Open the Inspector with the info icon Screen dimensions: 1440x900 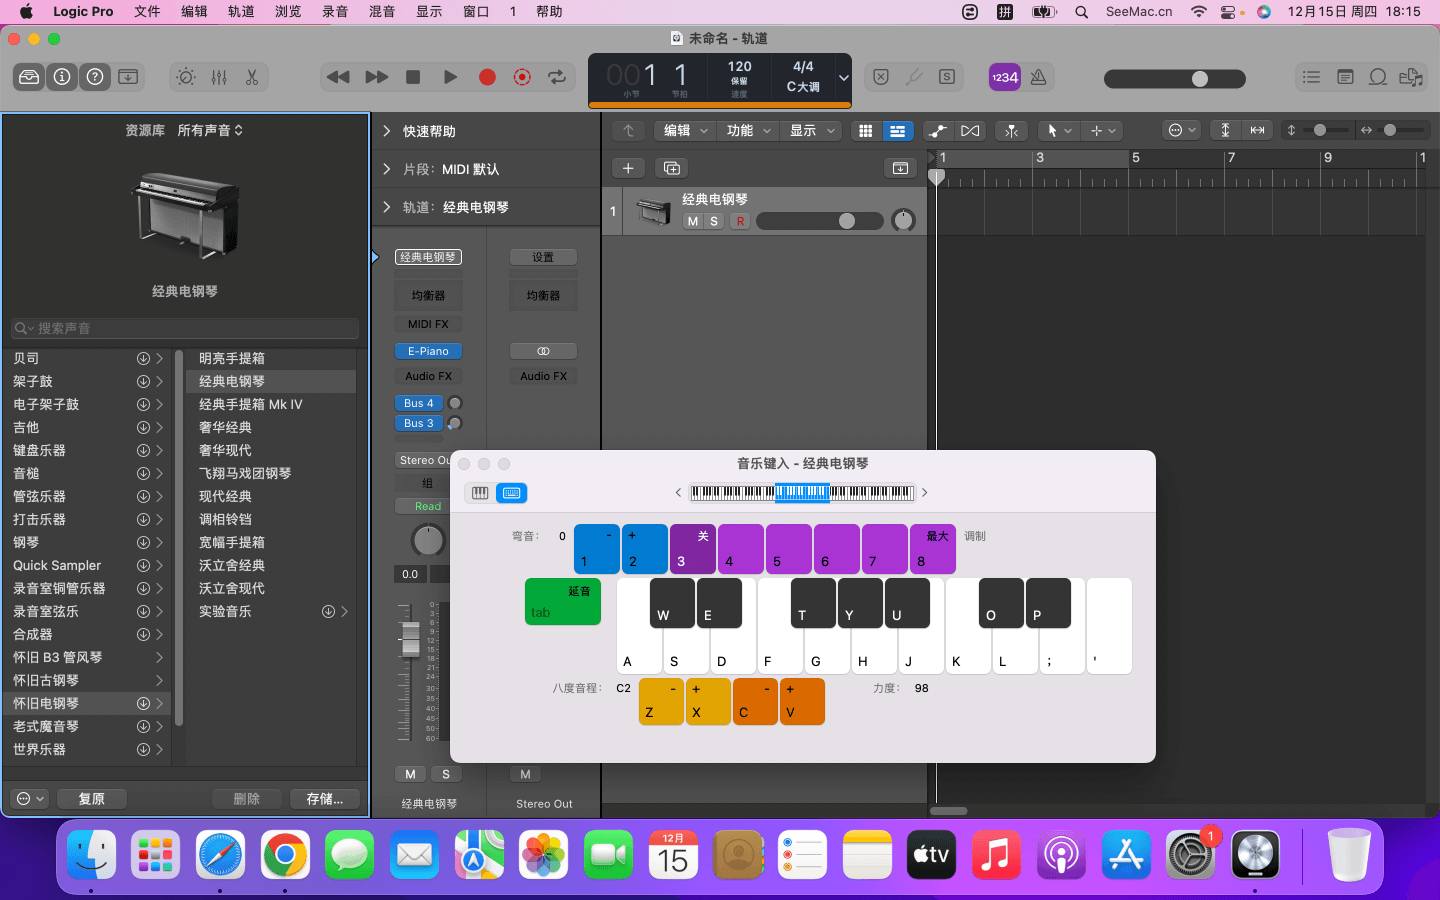[x=62, y=77]
